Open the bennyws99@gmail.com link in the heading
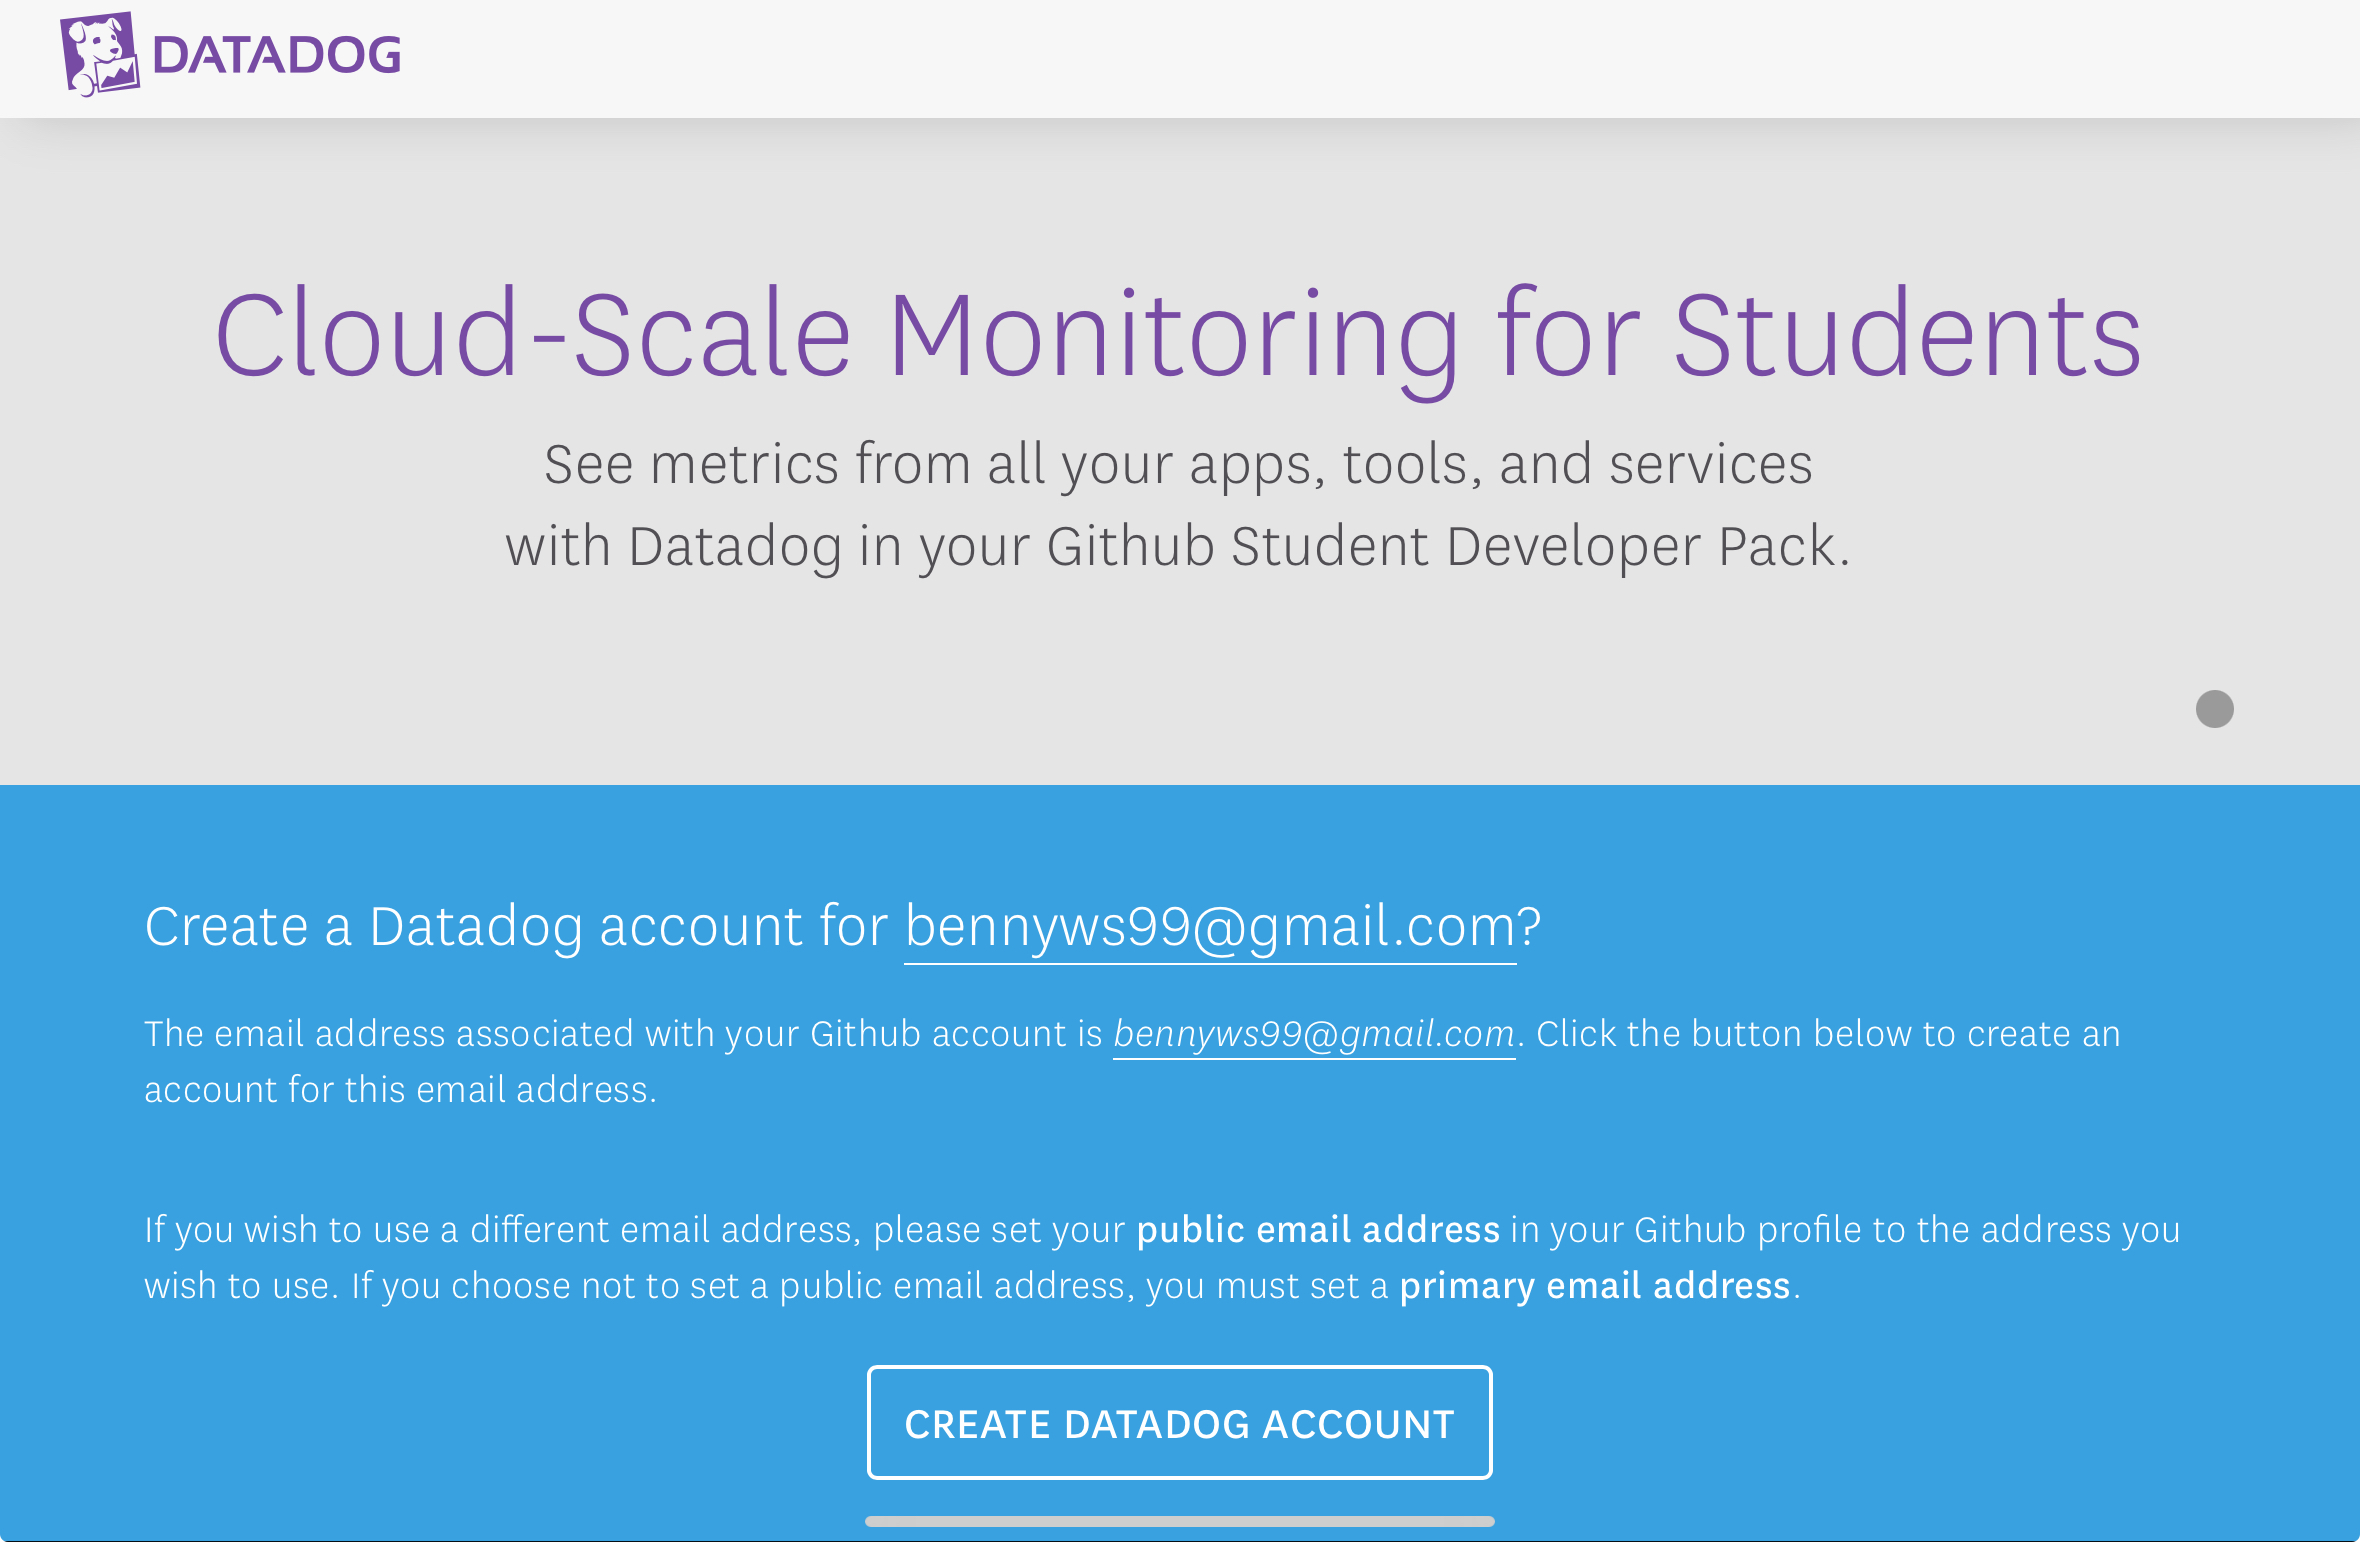2360x1542 pixels. [x=1210, y=927]
